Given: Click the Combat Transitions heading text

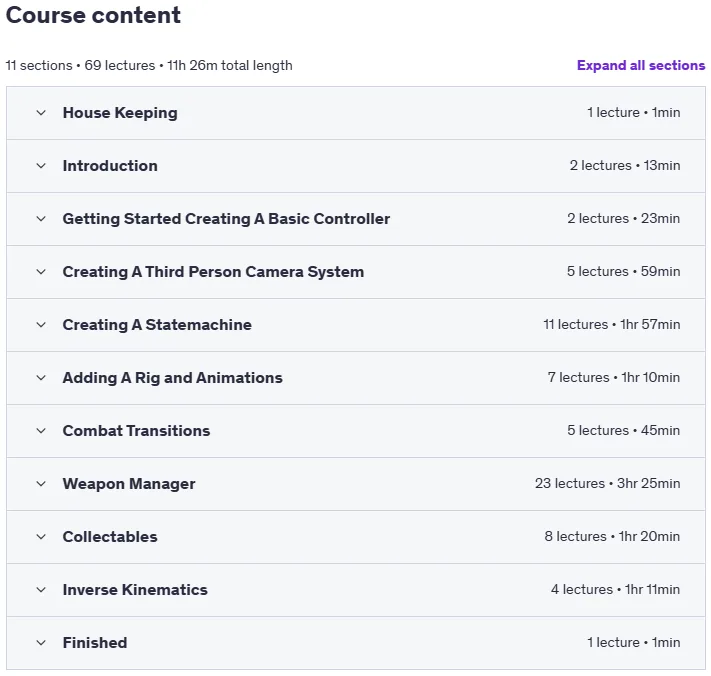Looking at the screenshot, I should point(136,431).
